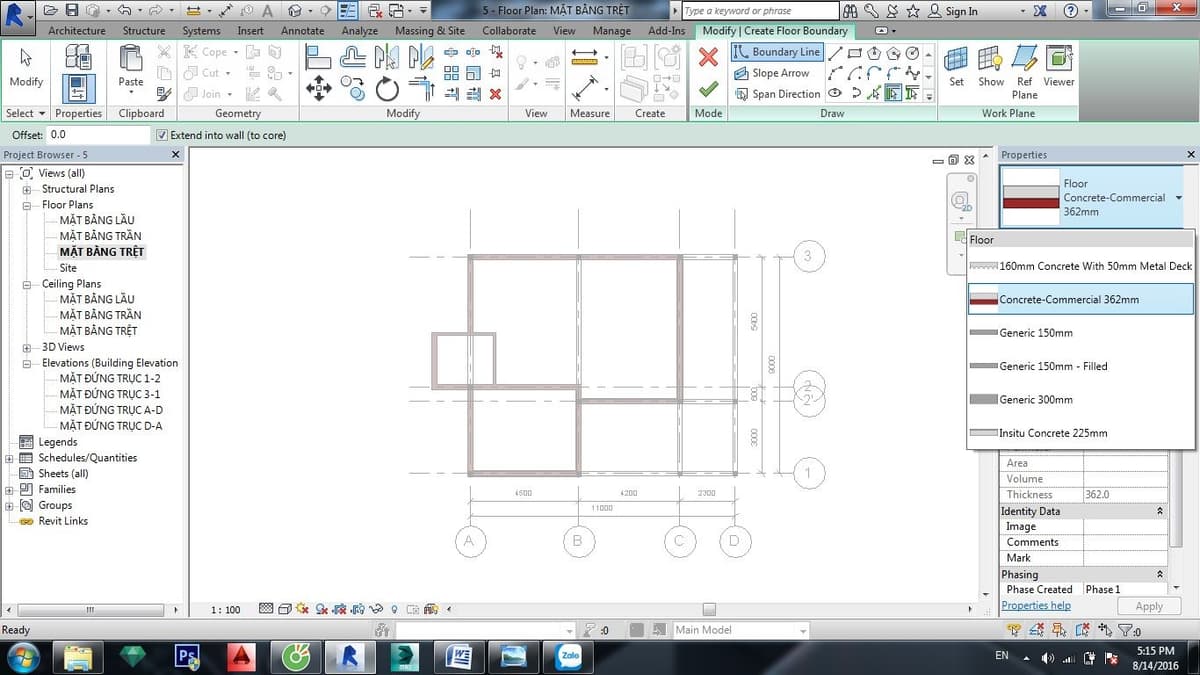Click the Measure Between Two References icon

point(584,56)
